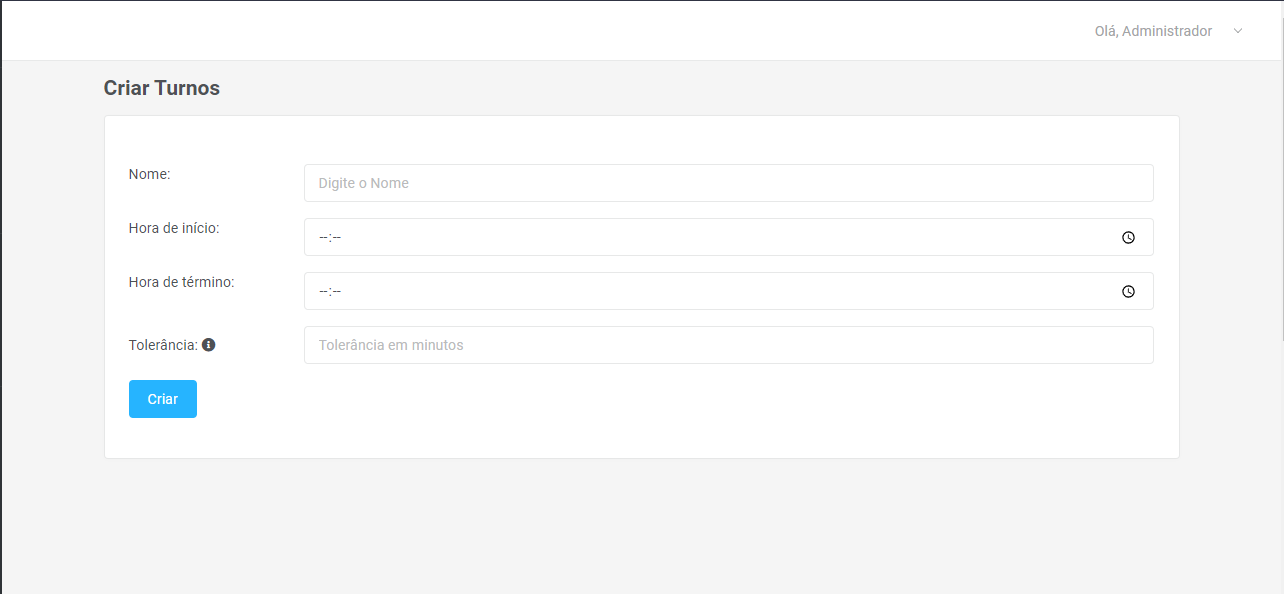Click the 'Nome:' field label
The width and height of the screenshot is (1284, 594).
[150, 174]
